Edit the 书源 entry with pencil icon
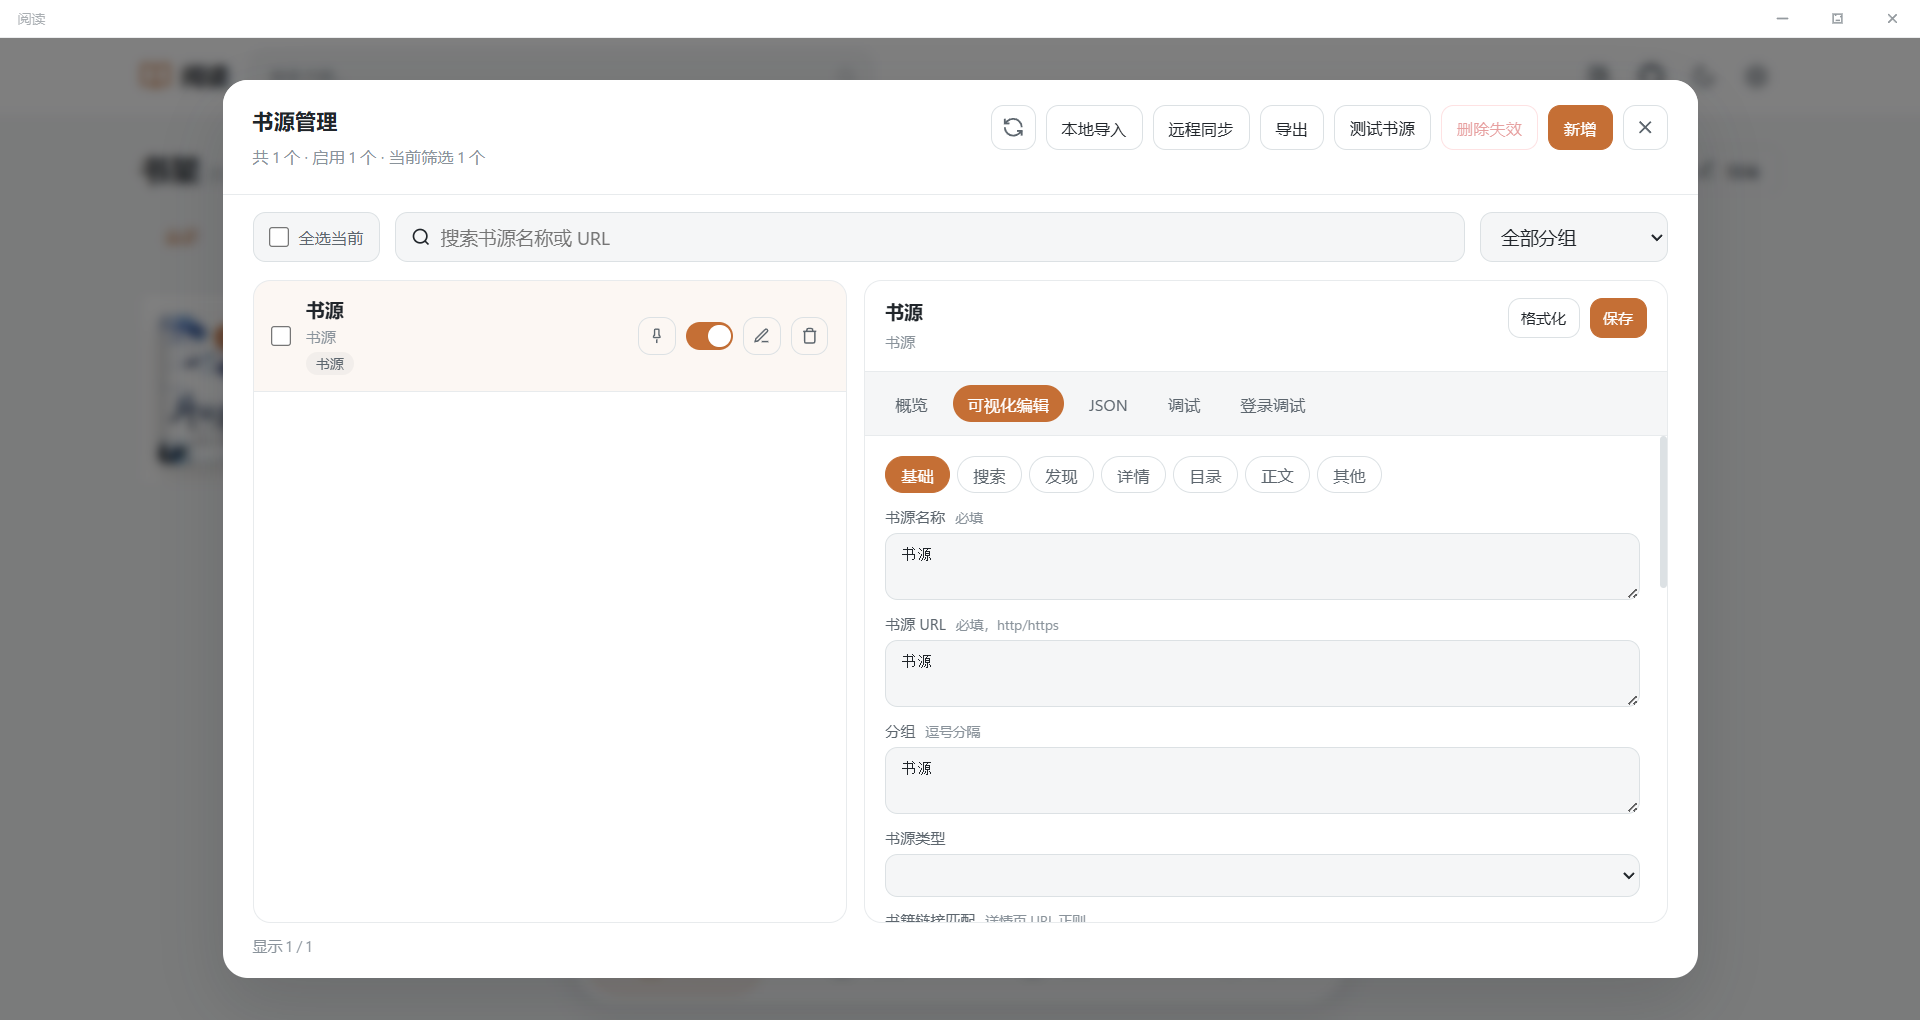 [x=762, y=336]
